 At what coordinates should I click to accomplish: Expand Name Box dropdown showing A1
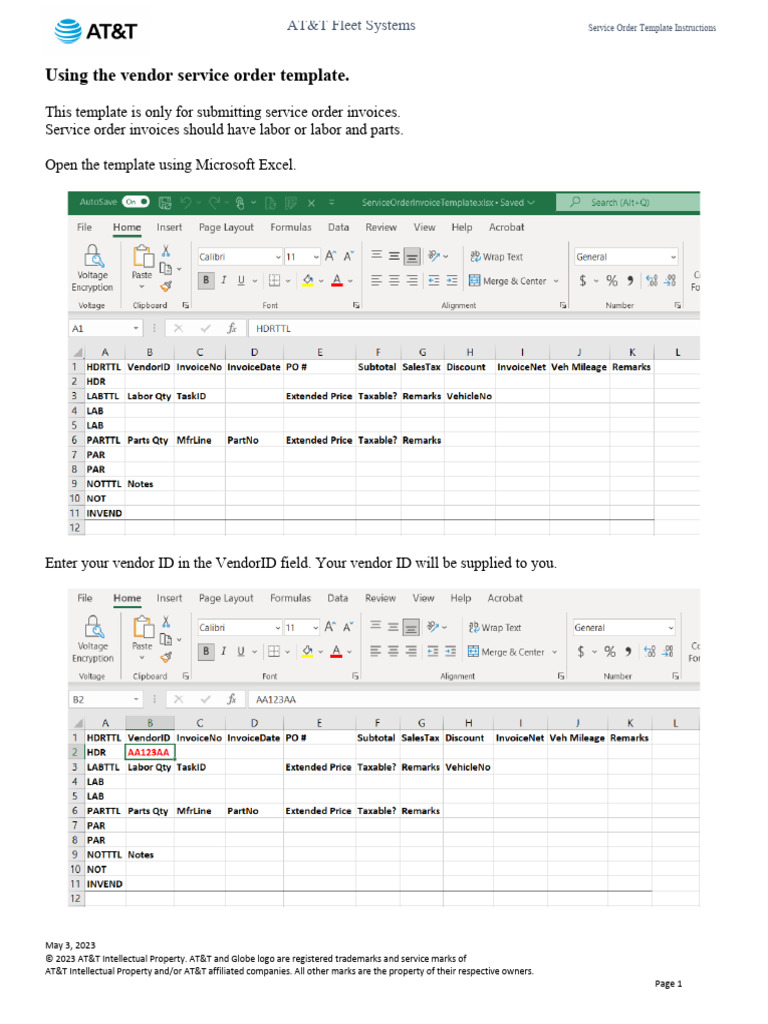[x=136, y=328]
